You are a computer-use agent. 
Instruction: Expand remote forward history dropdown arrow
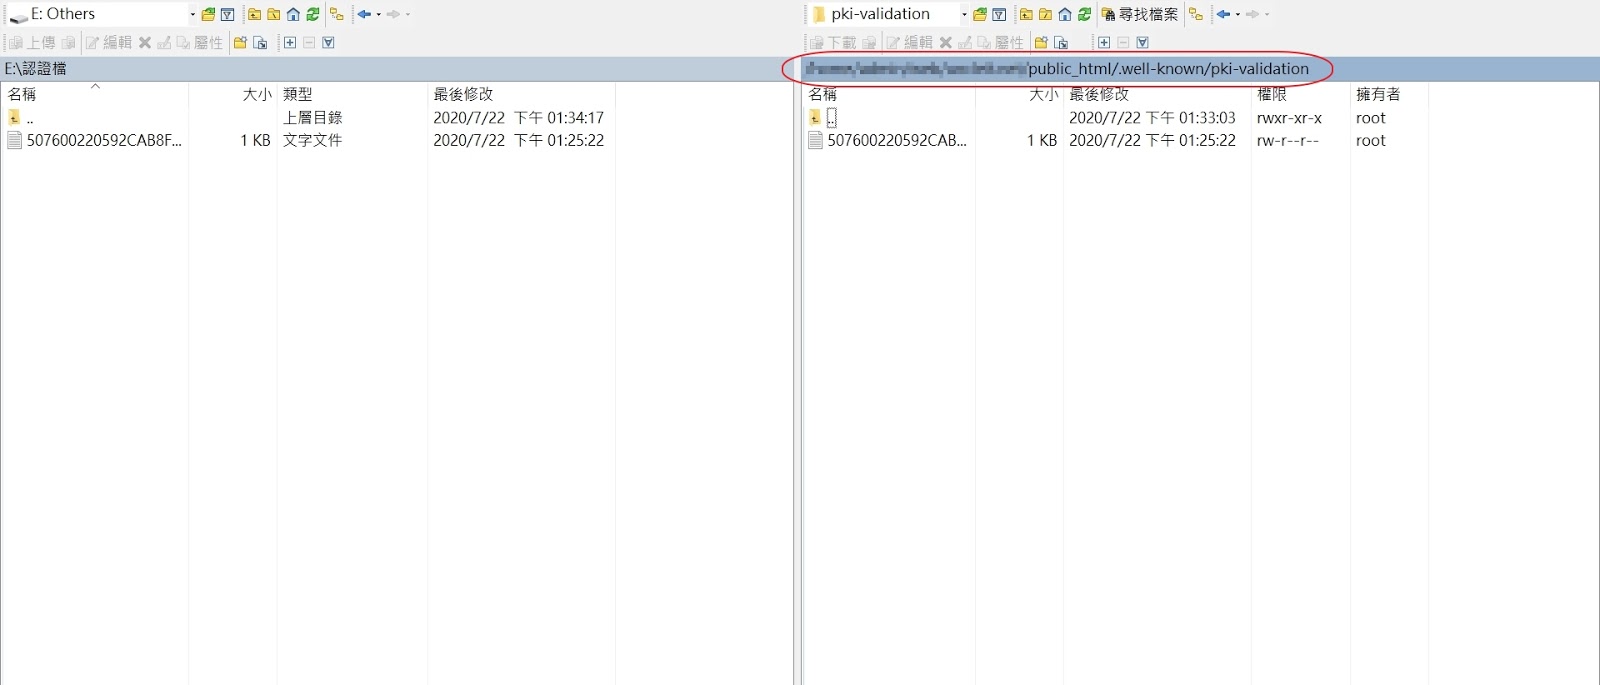click(x=1267, y=14)
